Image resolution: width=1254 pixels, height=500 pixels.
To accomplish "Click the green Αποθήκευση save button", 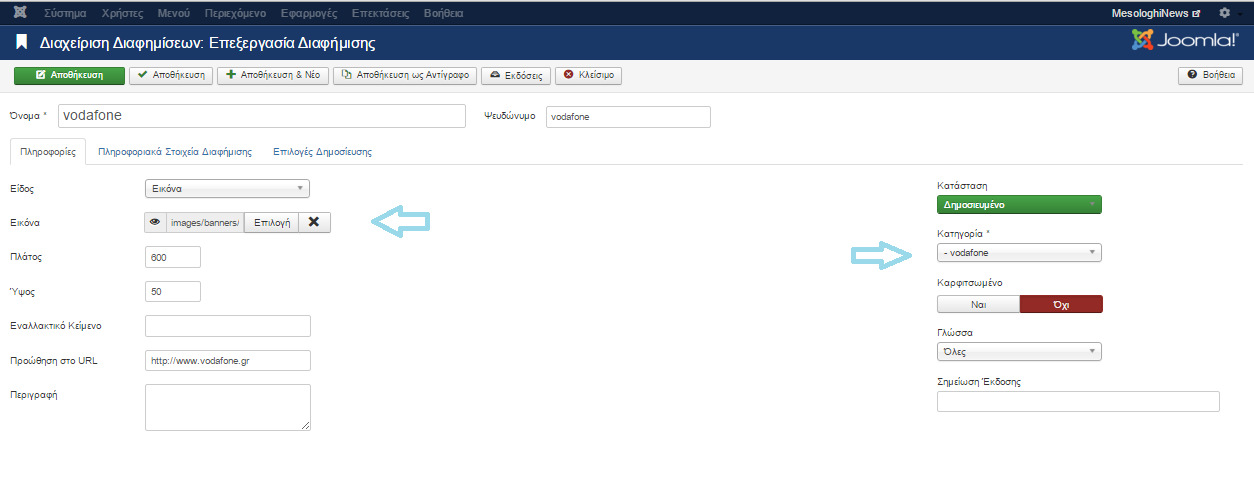I will coord(69,75).
